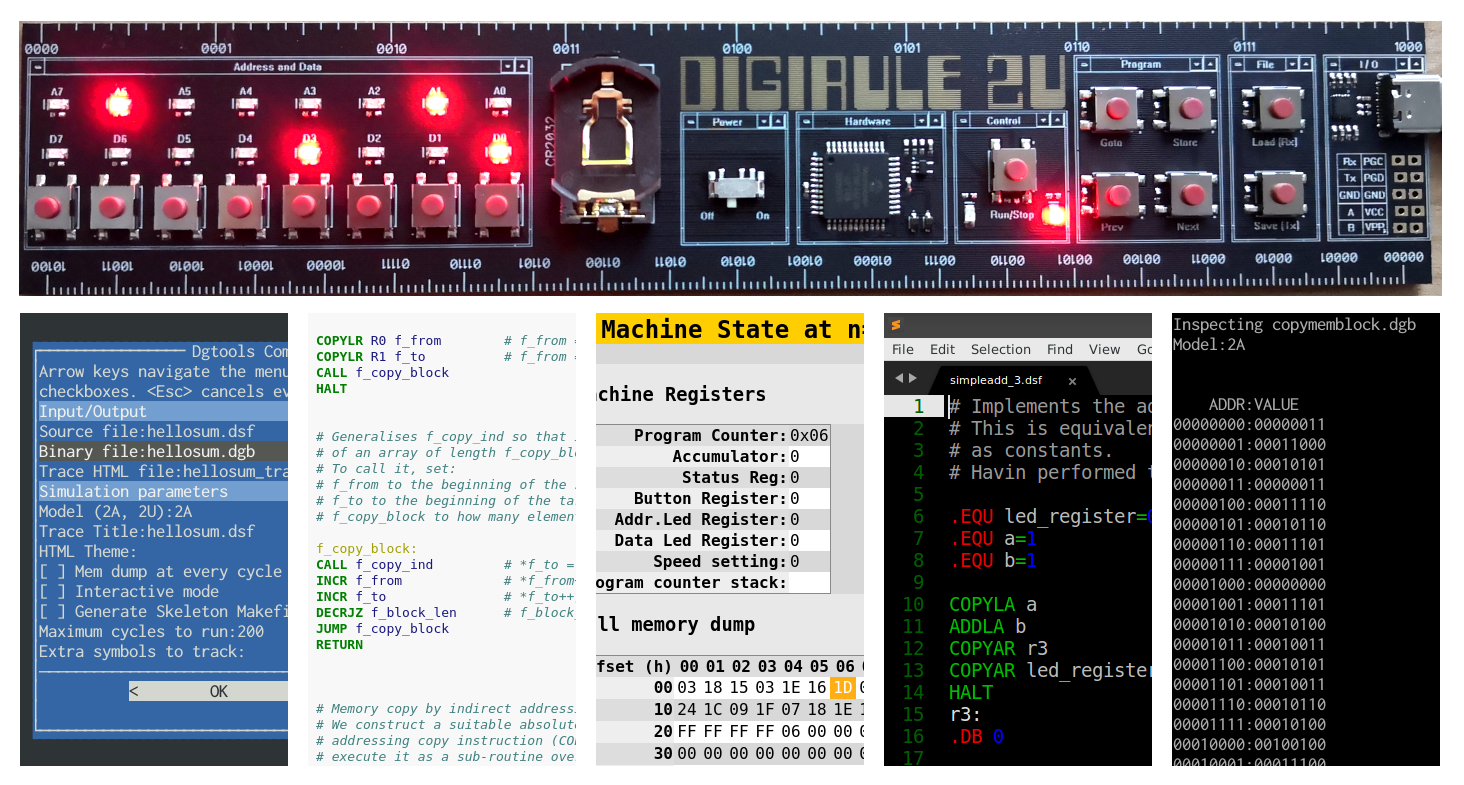Screen dimensions: 1464x785
Task: Confirm the Dgtools dialog with OK
Action: 208,691
